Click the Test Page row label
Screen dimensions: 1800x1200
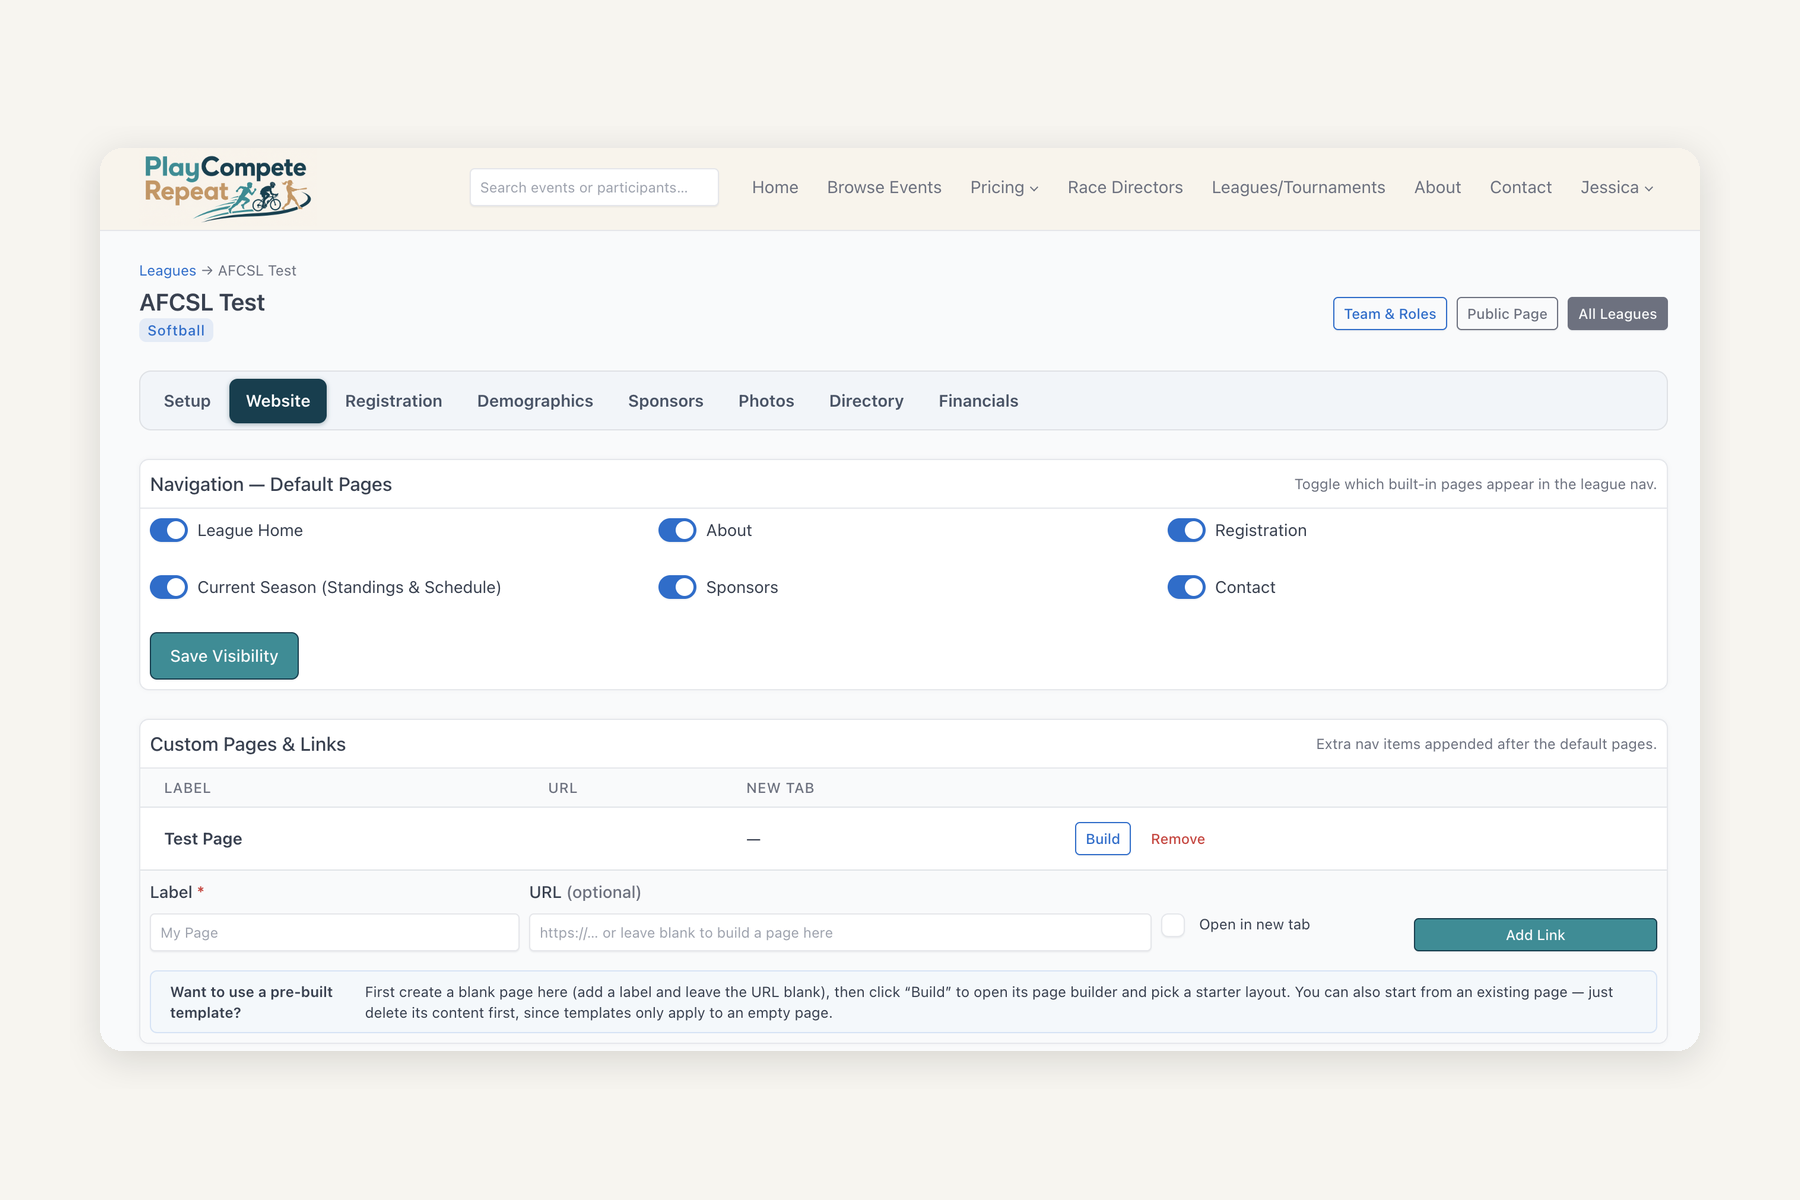pyautogui.click(x=203, y=839)
